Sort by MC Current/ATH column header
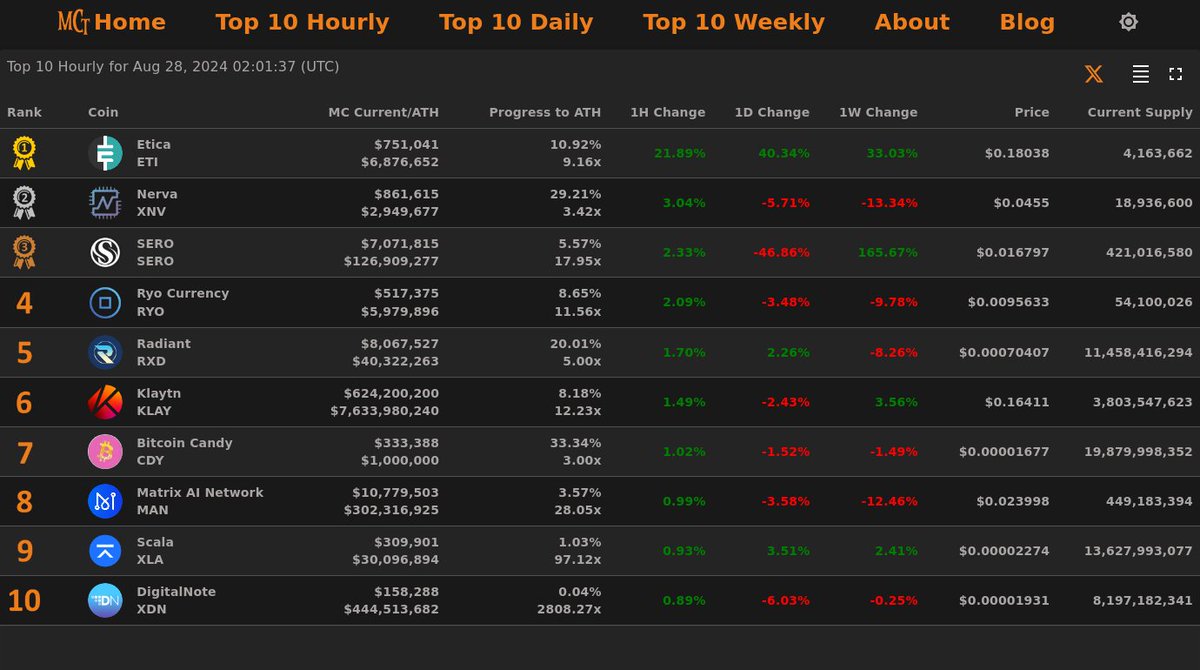This screenshot has width=1200, height=670. pyautogui.click(x=384, y=113)
